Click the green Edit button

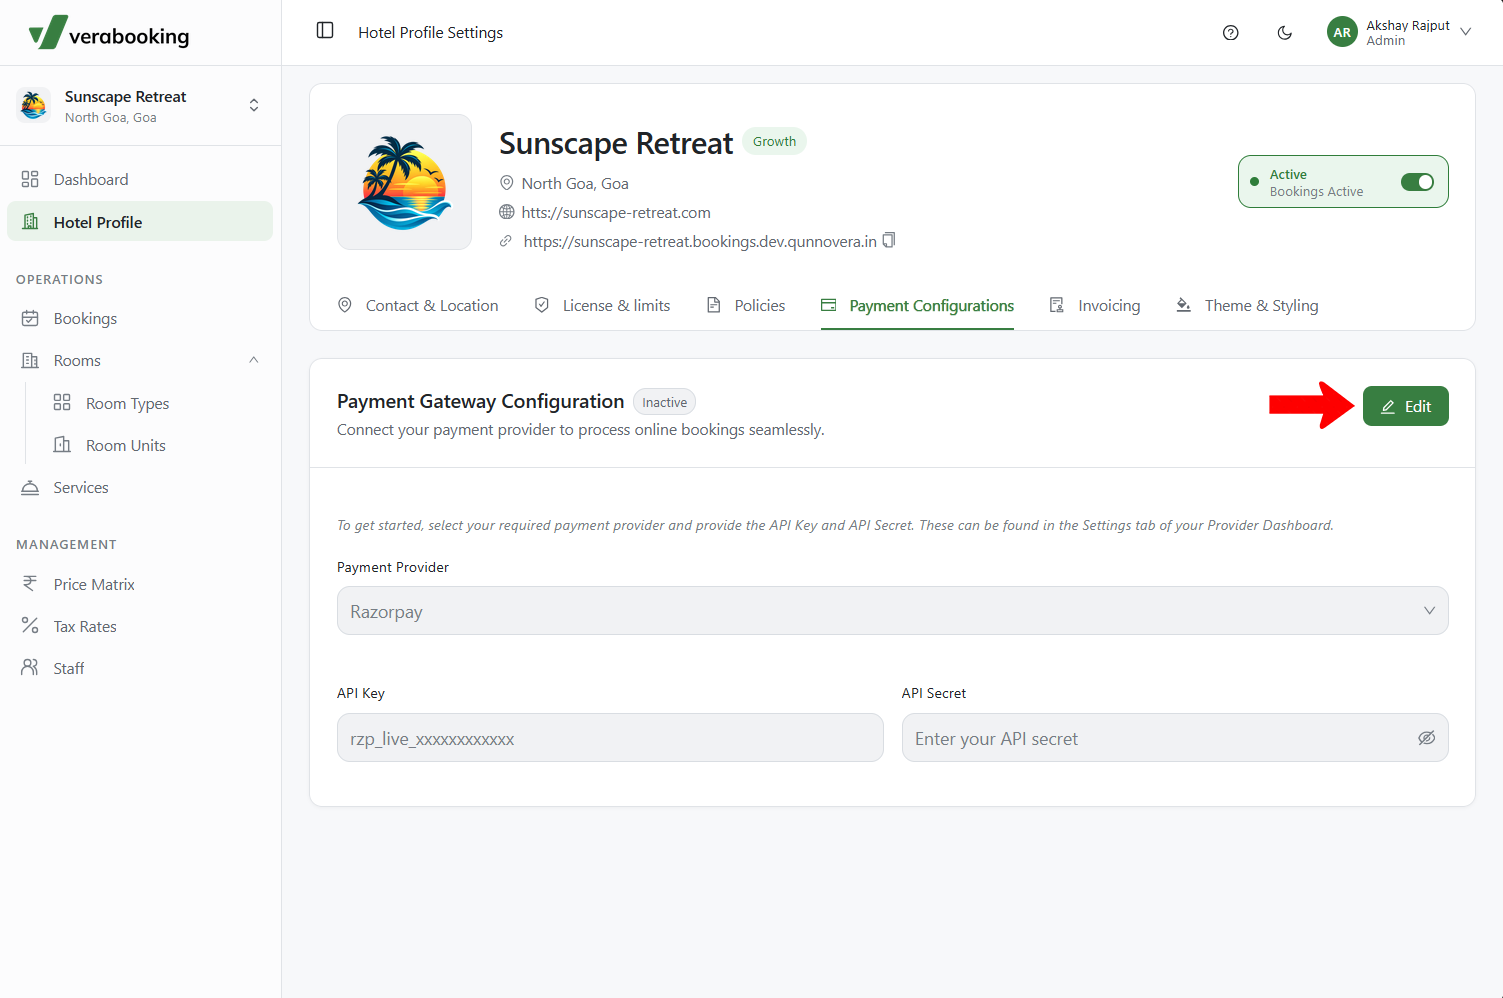pos(1405,406)
